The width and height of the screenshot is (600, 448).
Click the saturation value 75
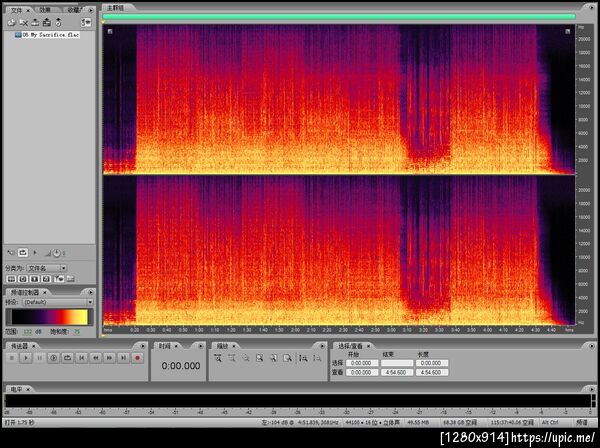[x=77, y=332]
